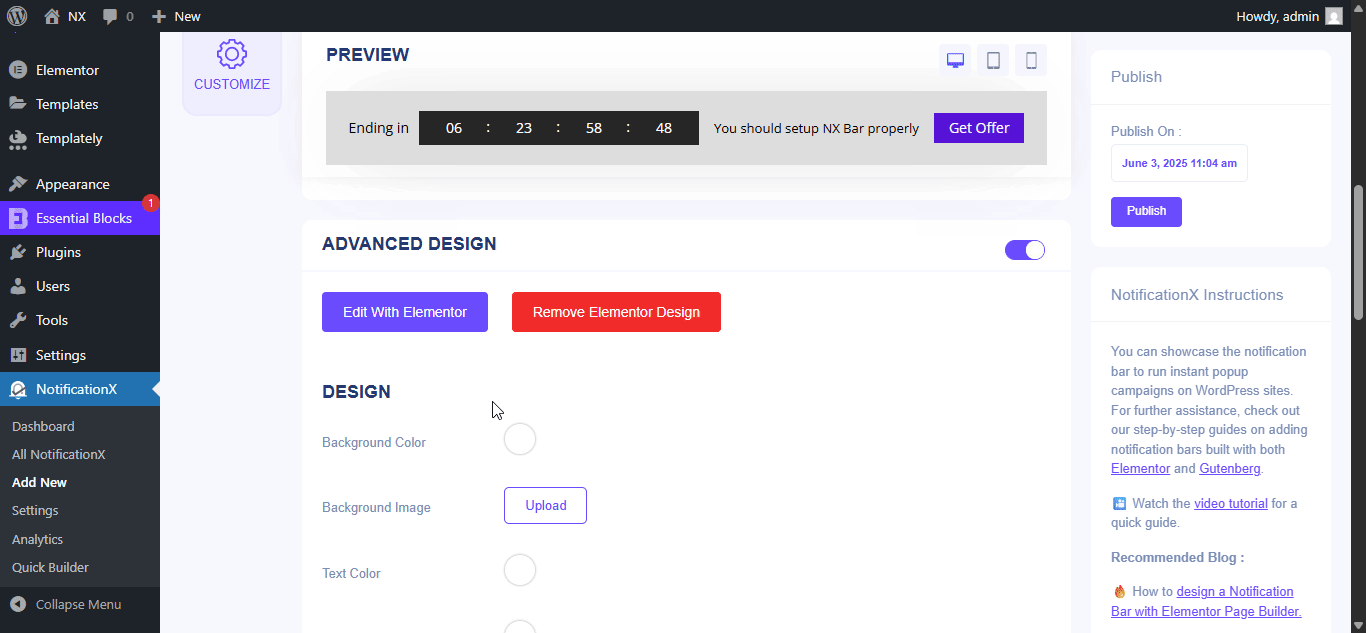
Task: Click the Publish button
Action: click(x=1146, y=211)
